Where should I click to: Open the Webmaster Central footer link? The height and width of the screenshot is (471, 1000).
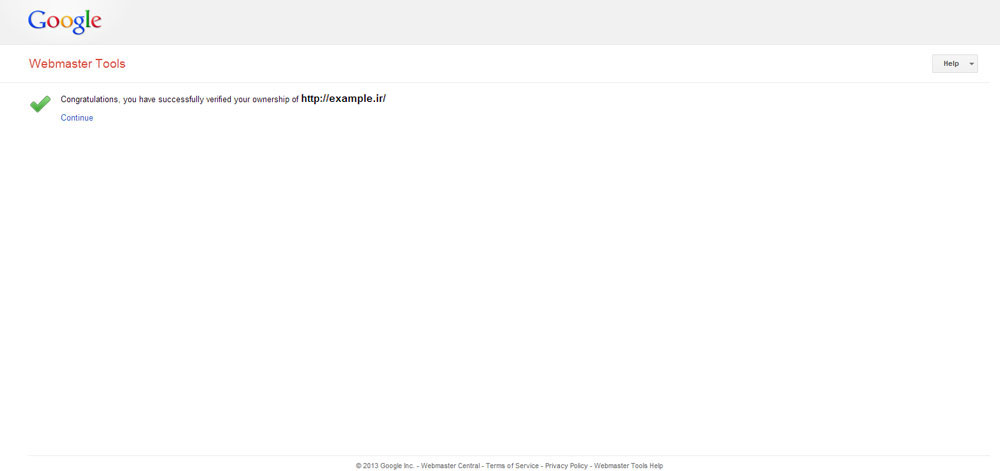(x=450, y=466)
